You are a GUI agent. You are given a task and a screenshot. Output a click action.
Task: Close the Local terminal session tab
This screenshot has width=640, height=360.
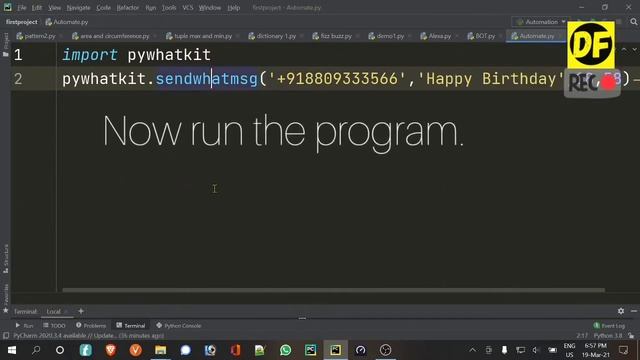click(x=67, y=311)
